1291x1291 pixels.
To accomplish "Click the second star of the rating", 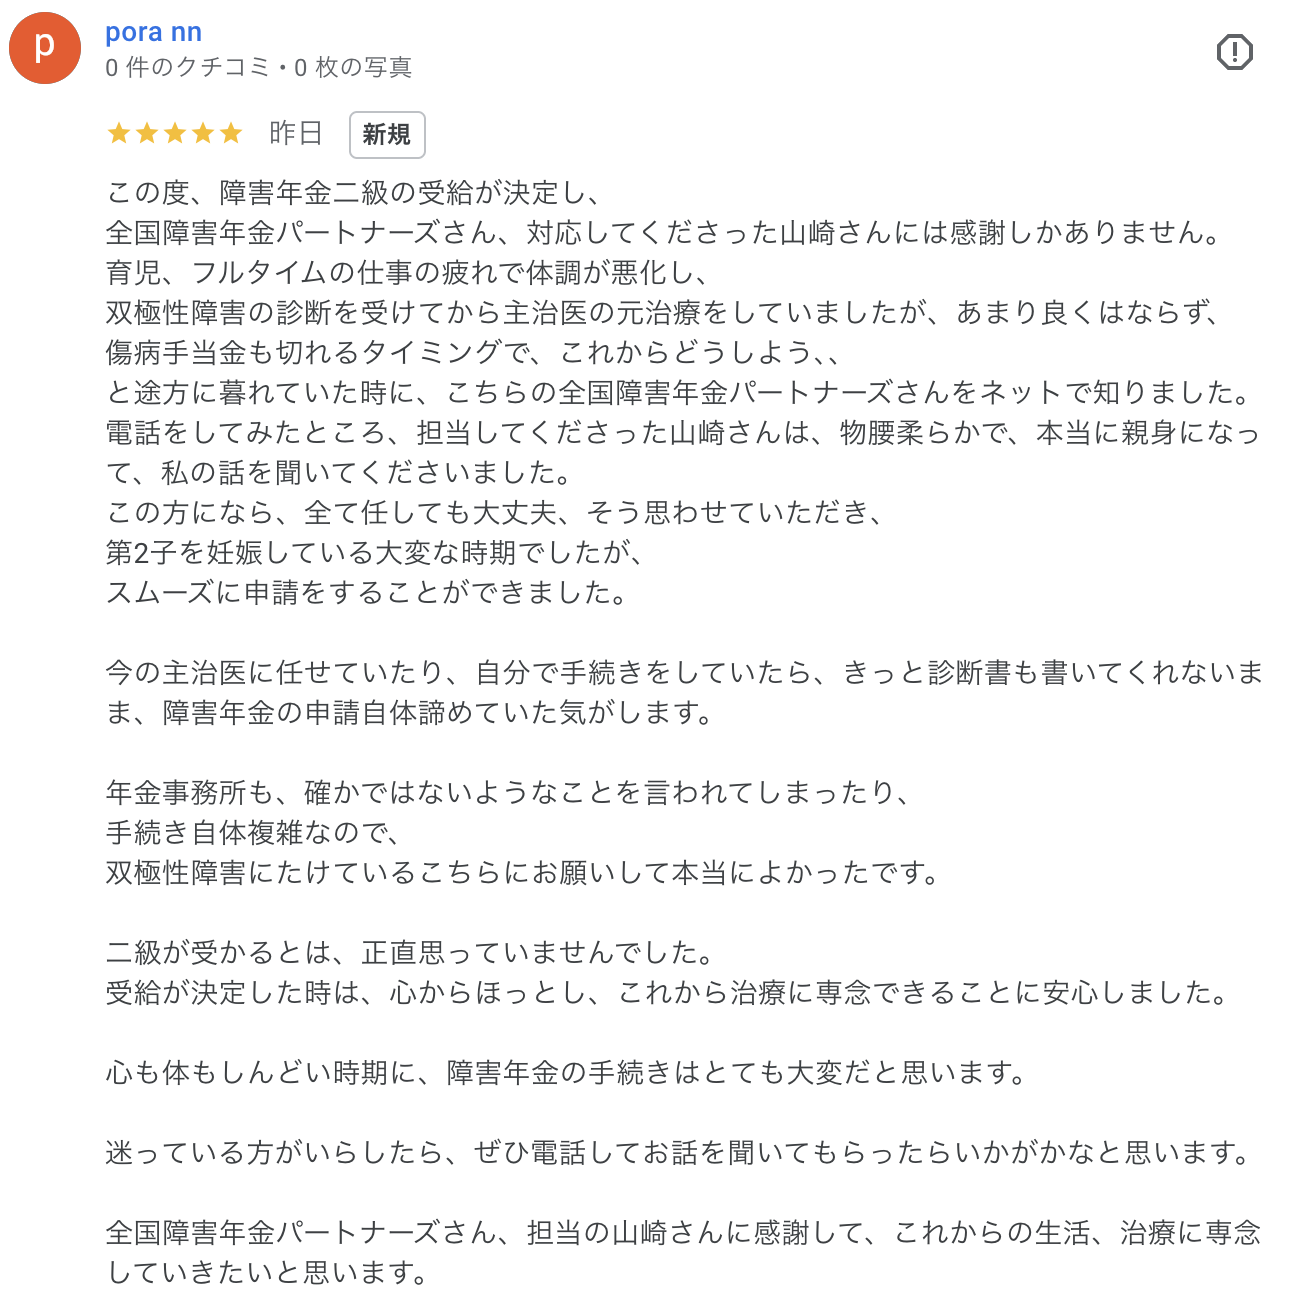I will [x=147, y=133].
